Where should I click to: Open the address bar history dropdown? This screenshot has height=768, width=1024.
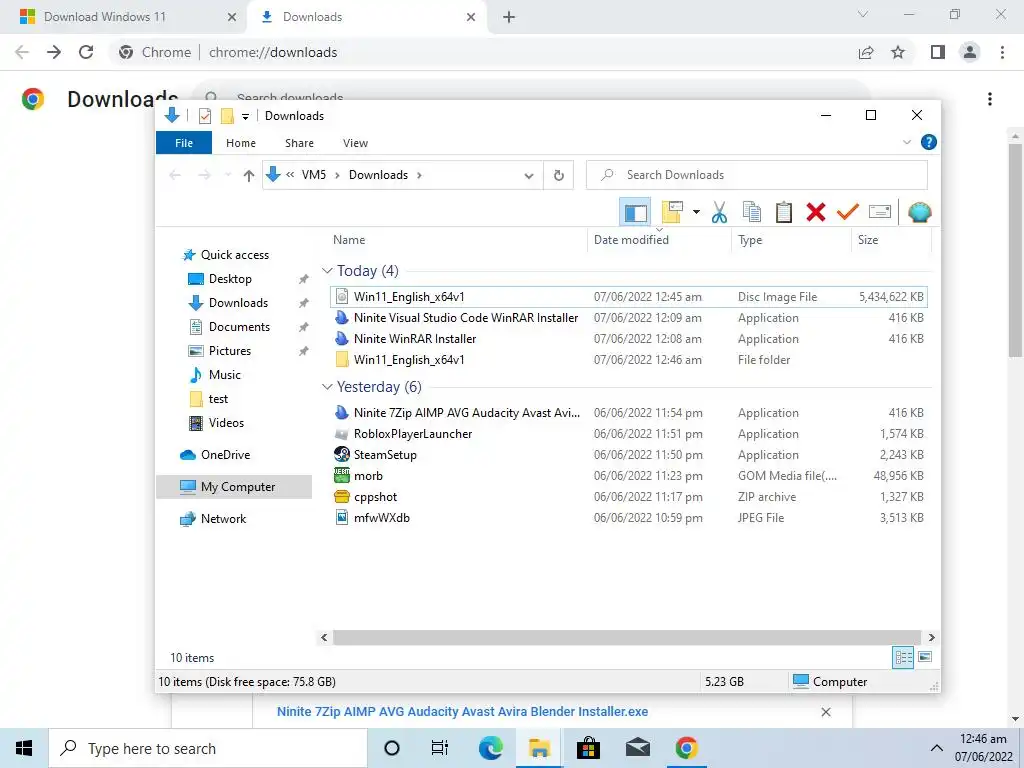pyautogui.click(x=529, y=176)
